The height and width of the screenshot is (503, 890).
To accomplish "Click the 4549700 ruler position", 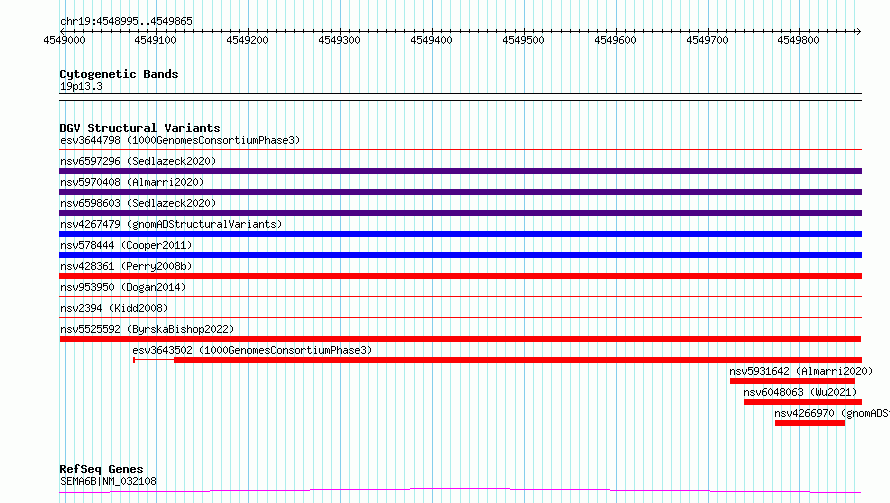I will 707,40.
